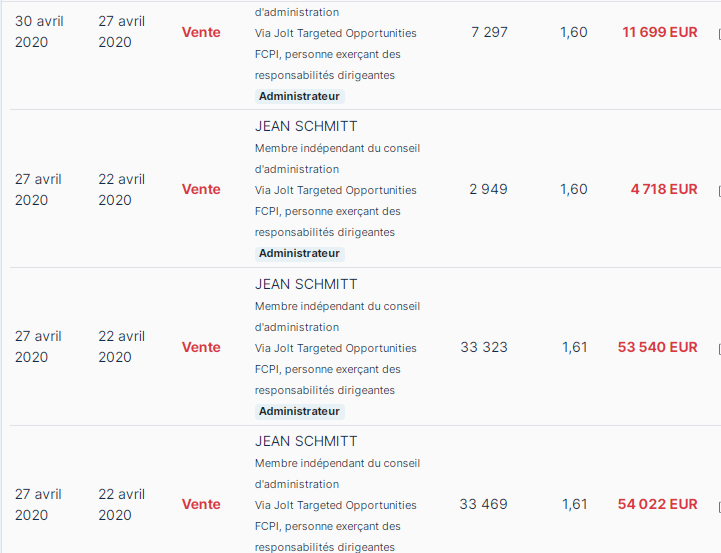Select the 11 699 EUR amount
721x553 pixels.
pos(660,32)
